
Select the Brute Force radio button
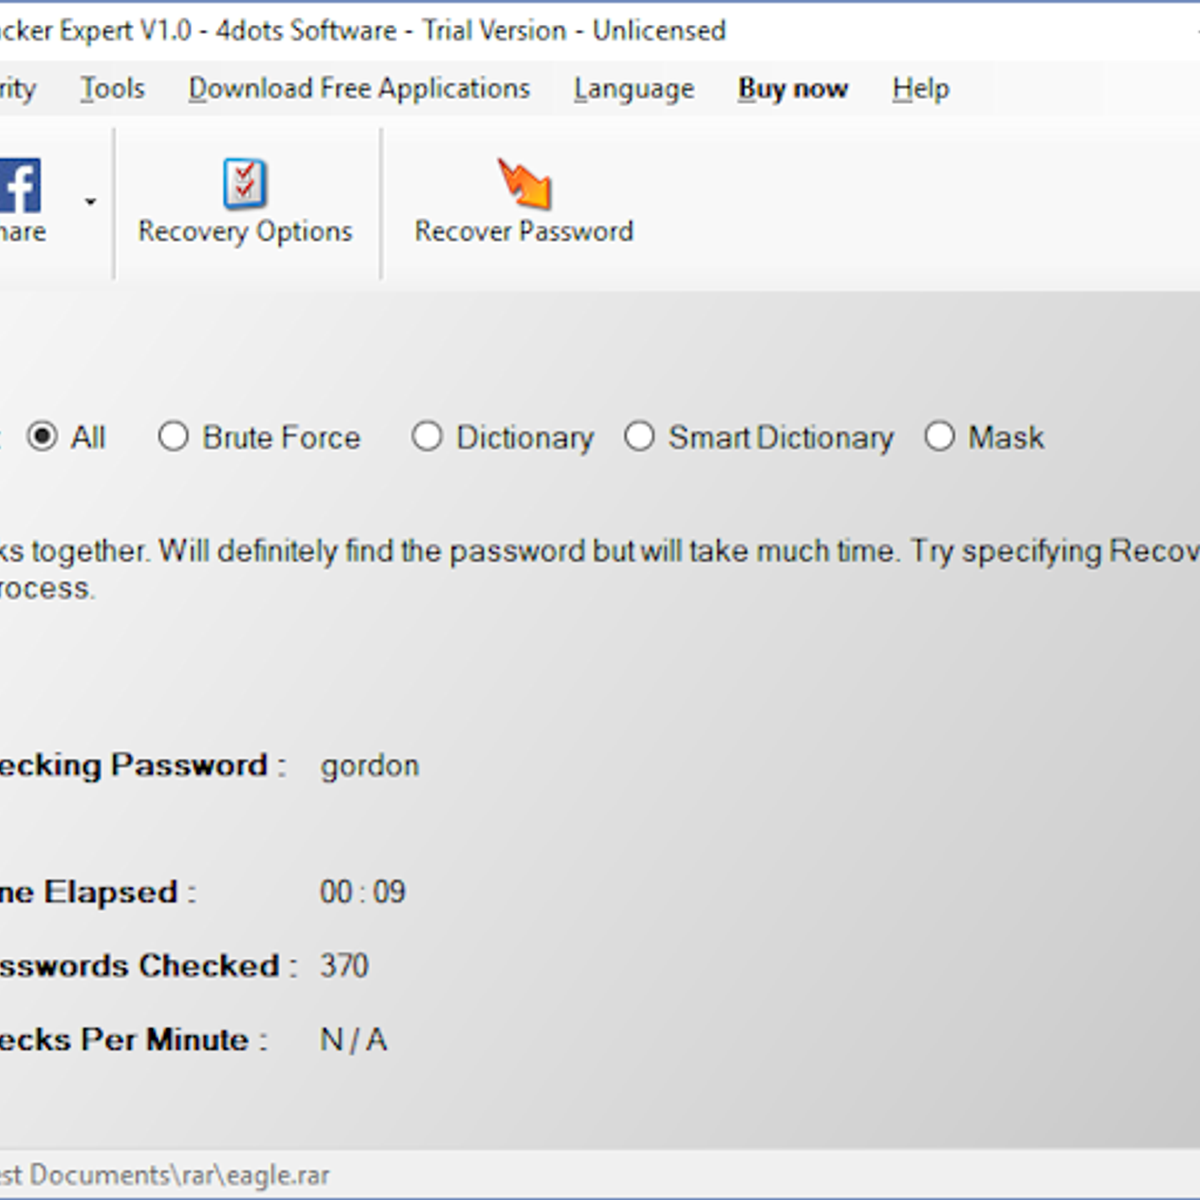click(x=173, y=437)
